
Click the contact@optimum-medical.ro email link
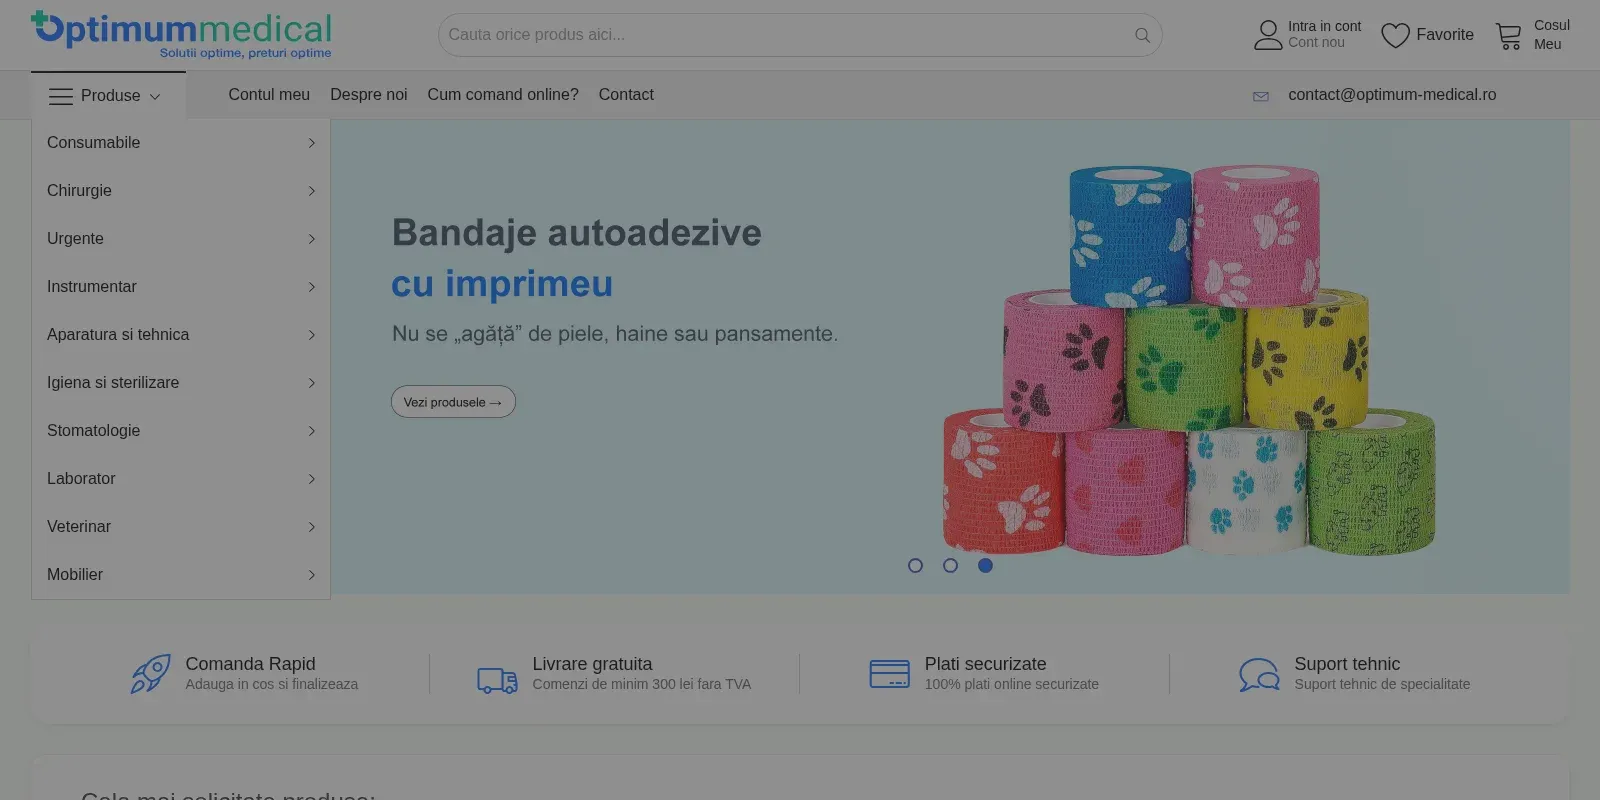tap(1392, 95)
